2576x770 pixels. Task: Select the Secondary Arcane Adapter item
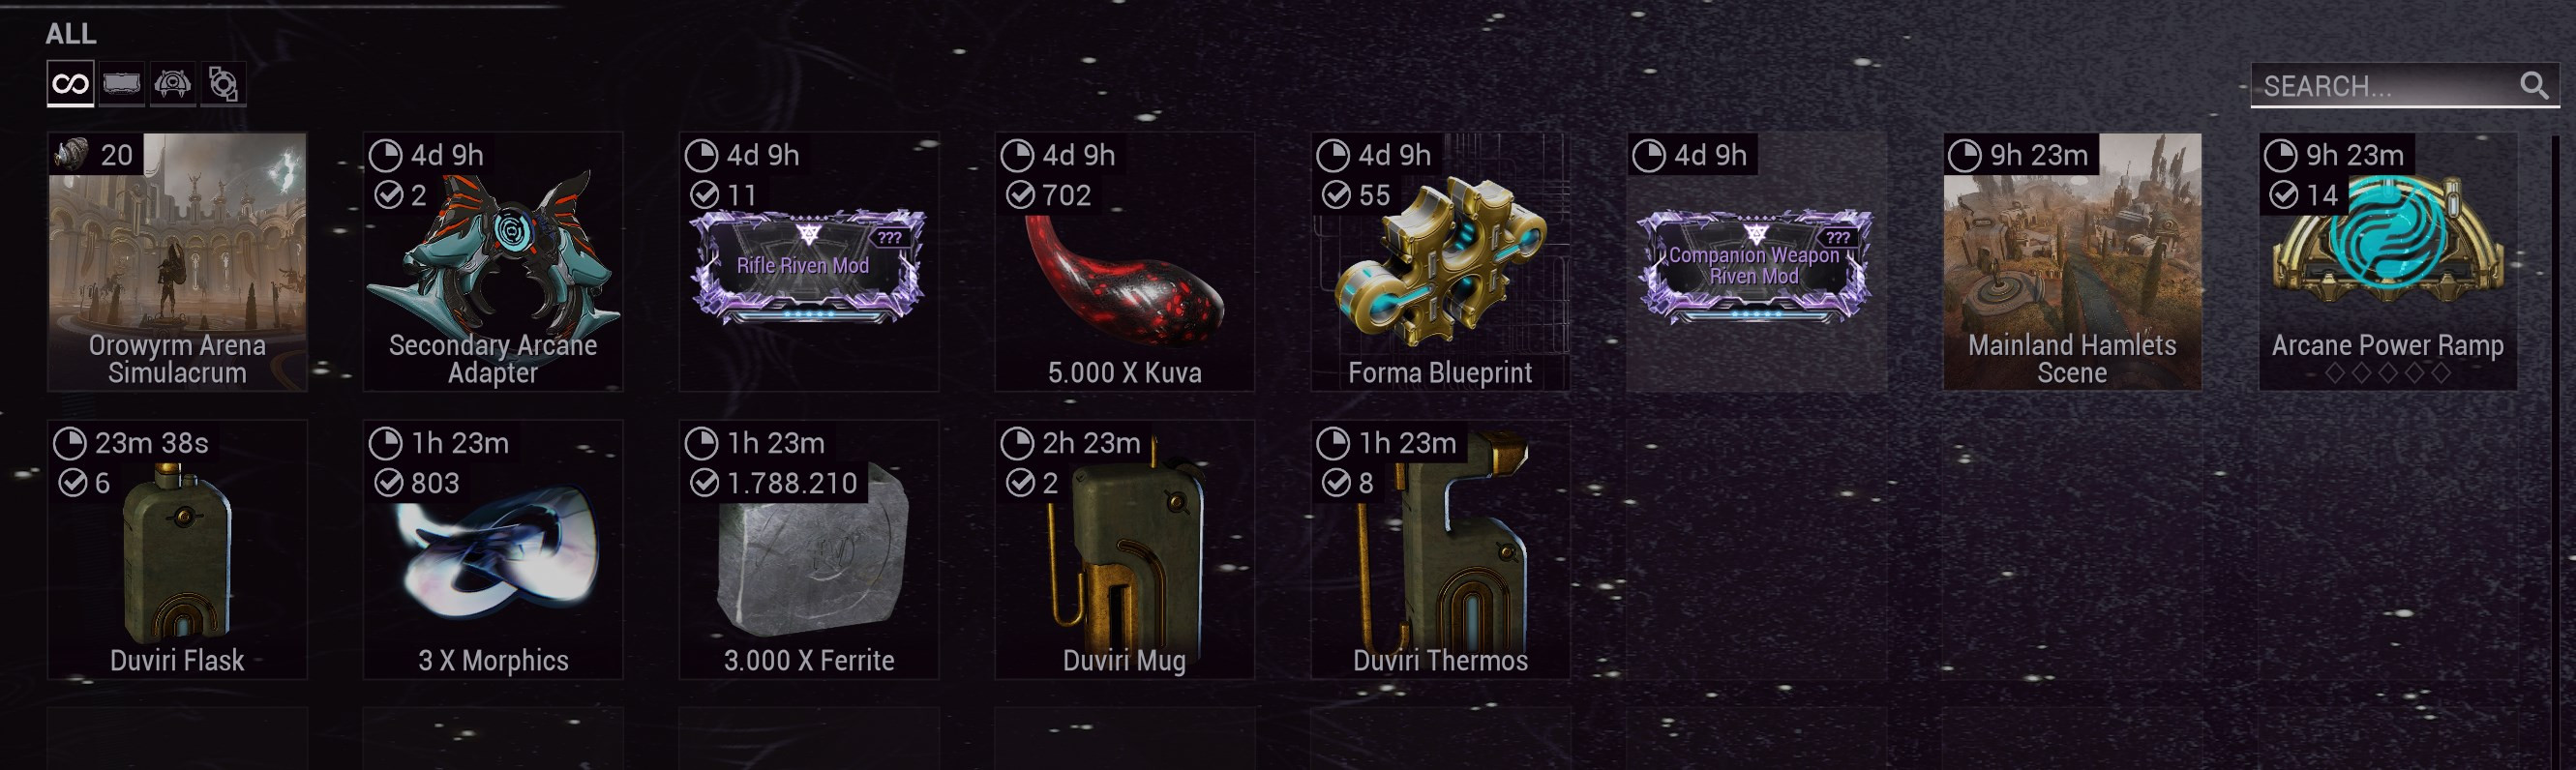tap(493, 261)
